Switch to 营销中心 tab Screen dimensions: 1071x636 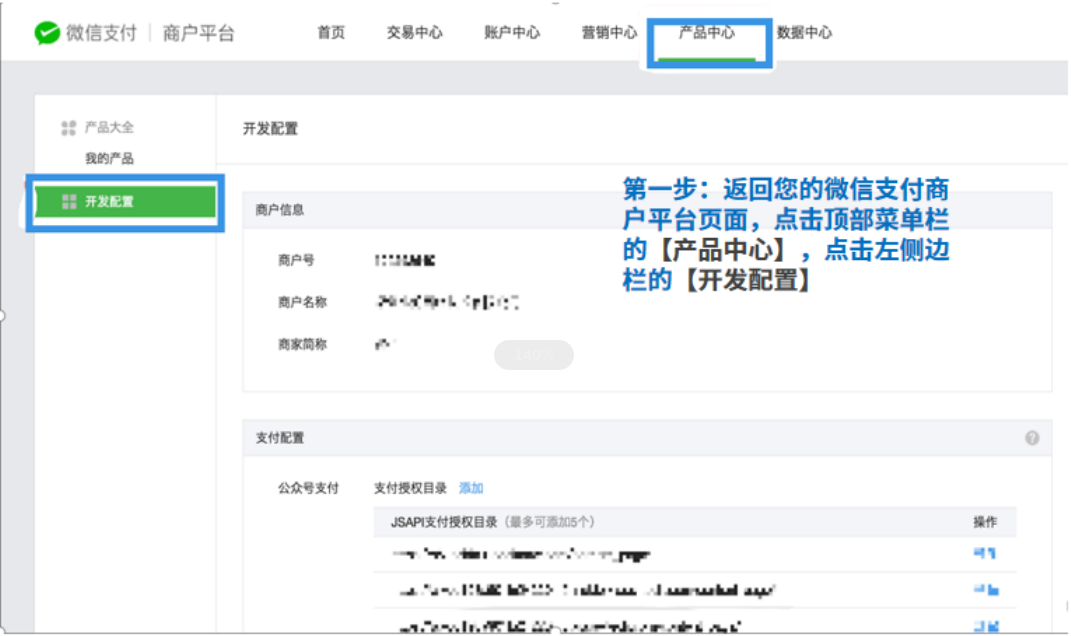coord(609,32)
